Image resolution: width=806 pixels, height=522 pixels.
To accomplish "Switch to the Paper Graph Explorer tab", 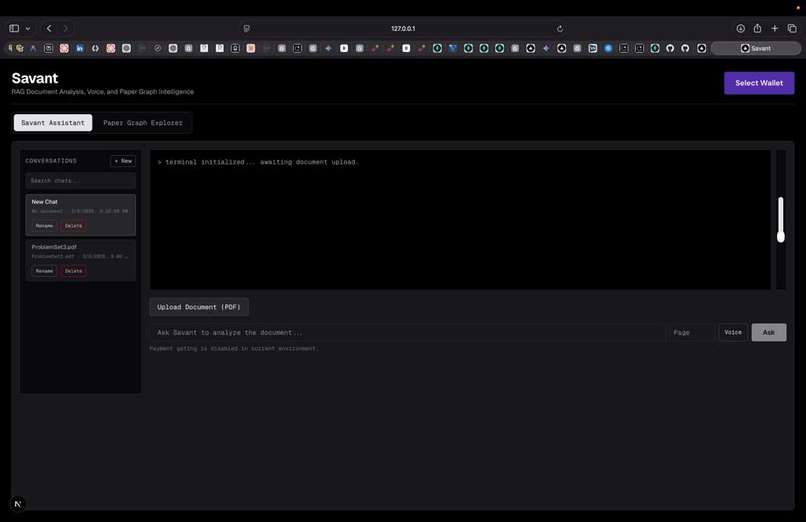I will 143,123.
